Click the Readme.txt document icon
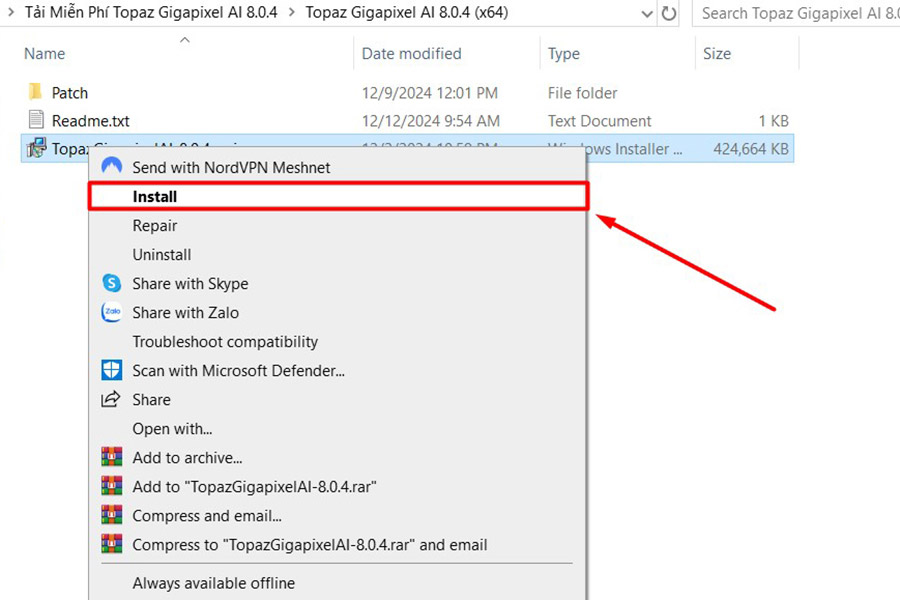The height and width of the screenshot is (600, 900). coord(36,119)
